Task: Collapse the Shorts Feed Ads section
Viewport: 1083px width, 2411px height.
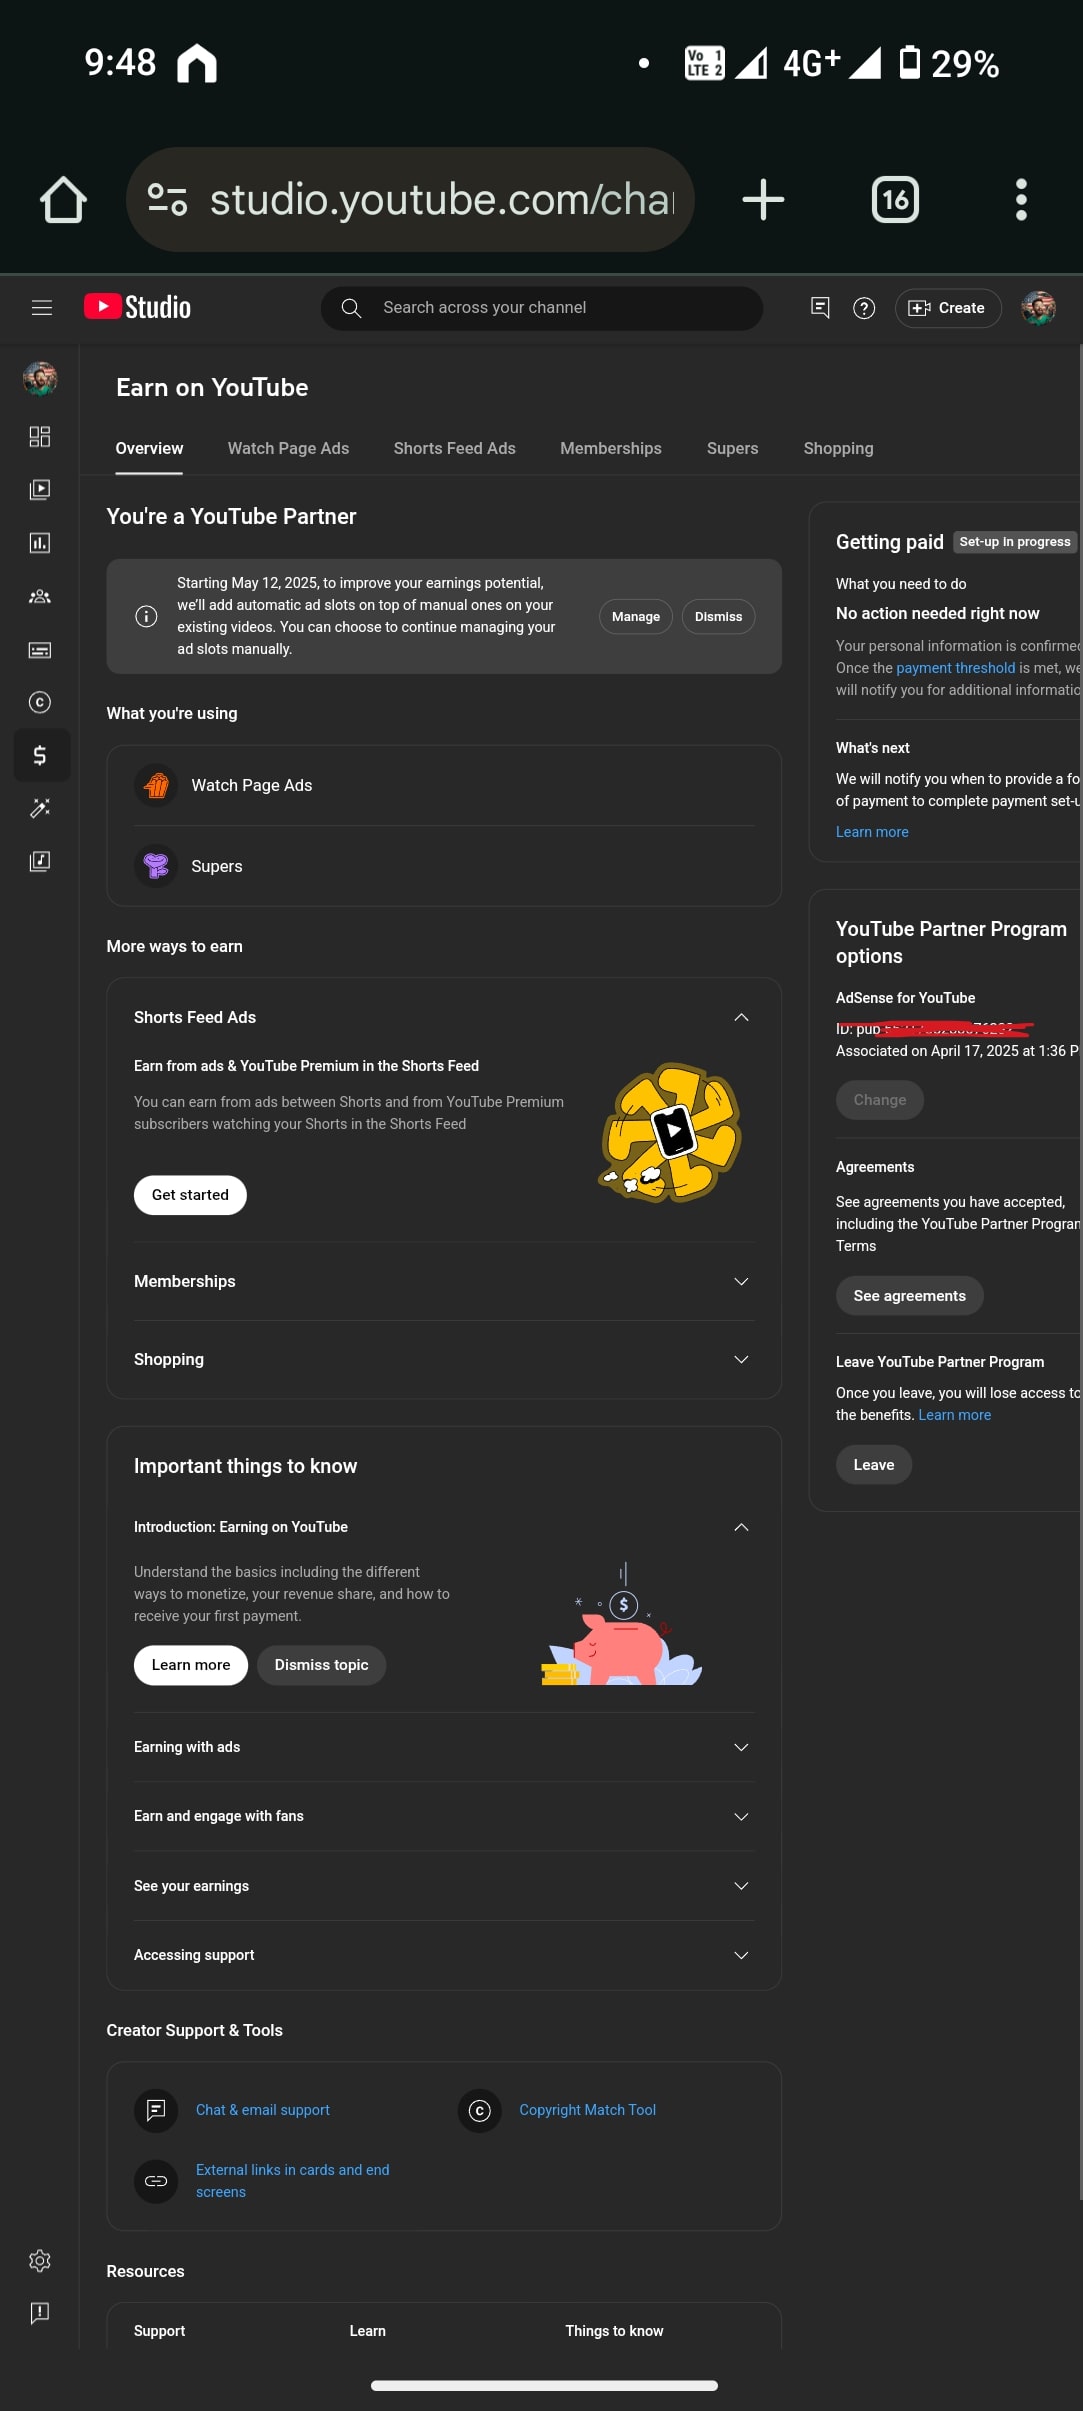Action: (741, 1017)
